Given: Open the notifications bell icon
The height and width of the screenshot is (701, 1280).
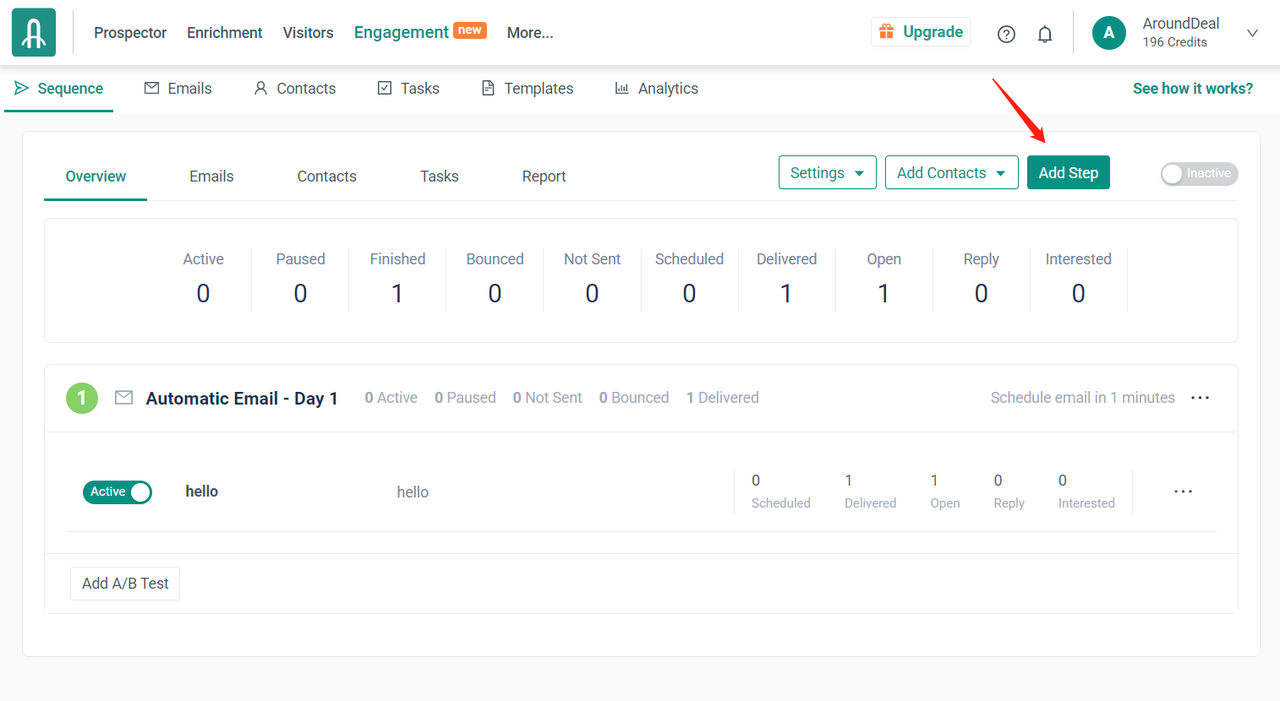Looking at the screenshot, I should pos(1045,34).
